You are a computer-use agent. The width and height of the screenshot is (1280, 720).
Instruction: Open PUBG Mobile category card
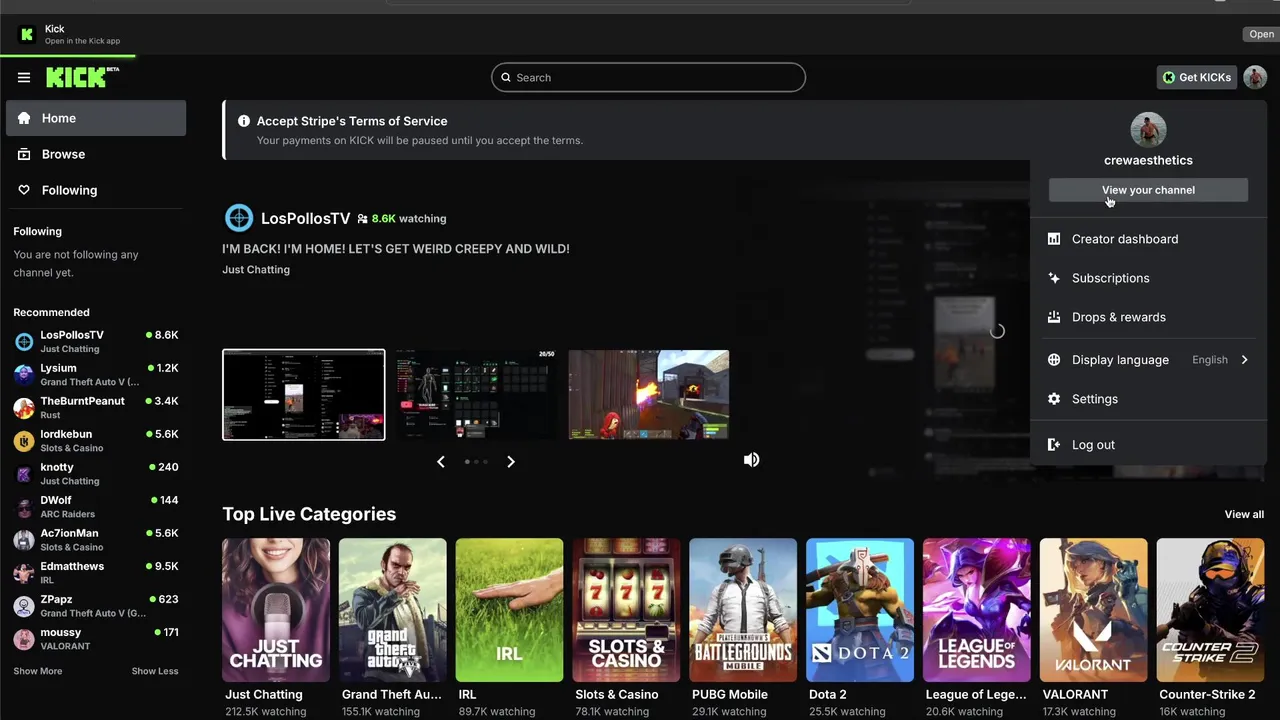743,610
